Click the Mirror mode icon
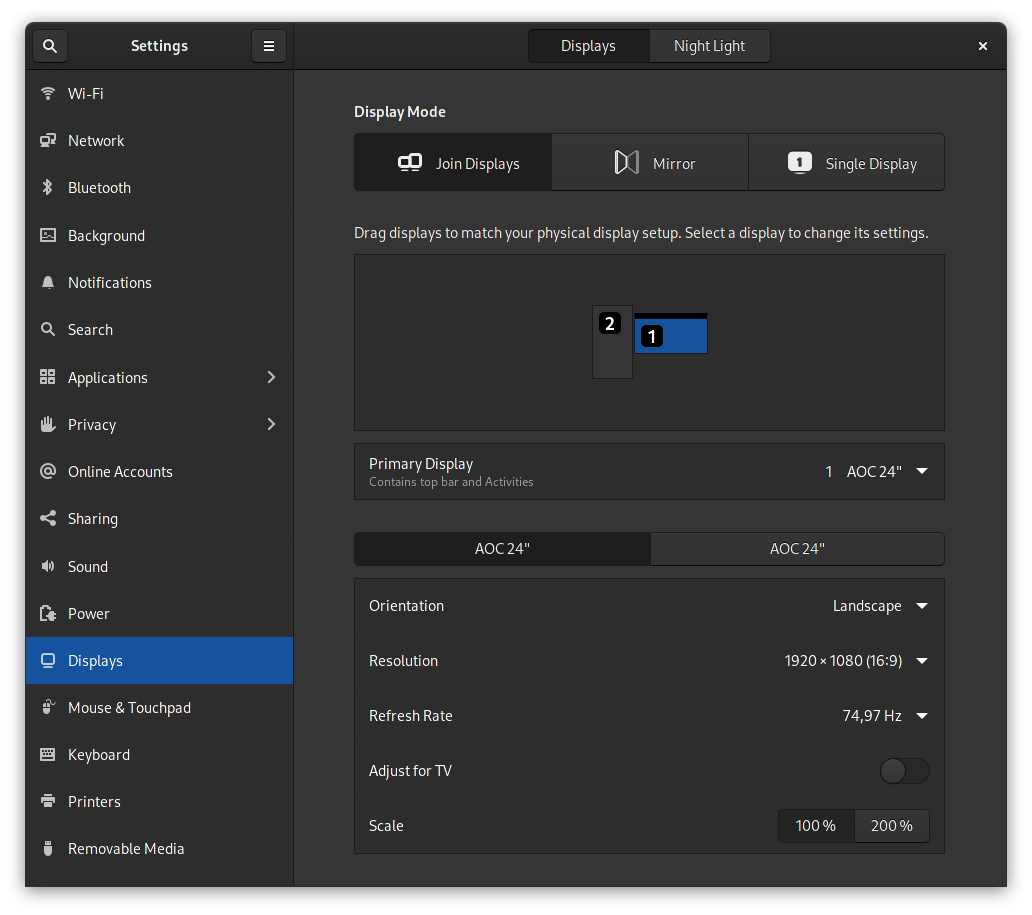The image size is (1032, 915). tap(627, 163)
